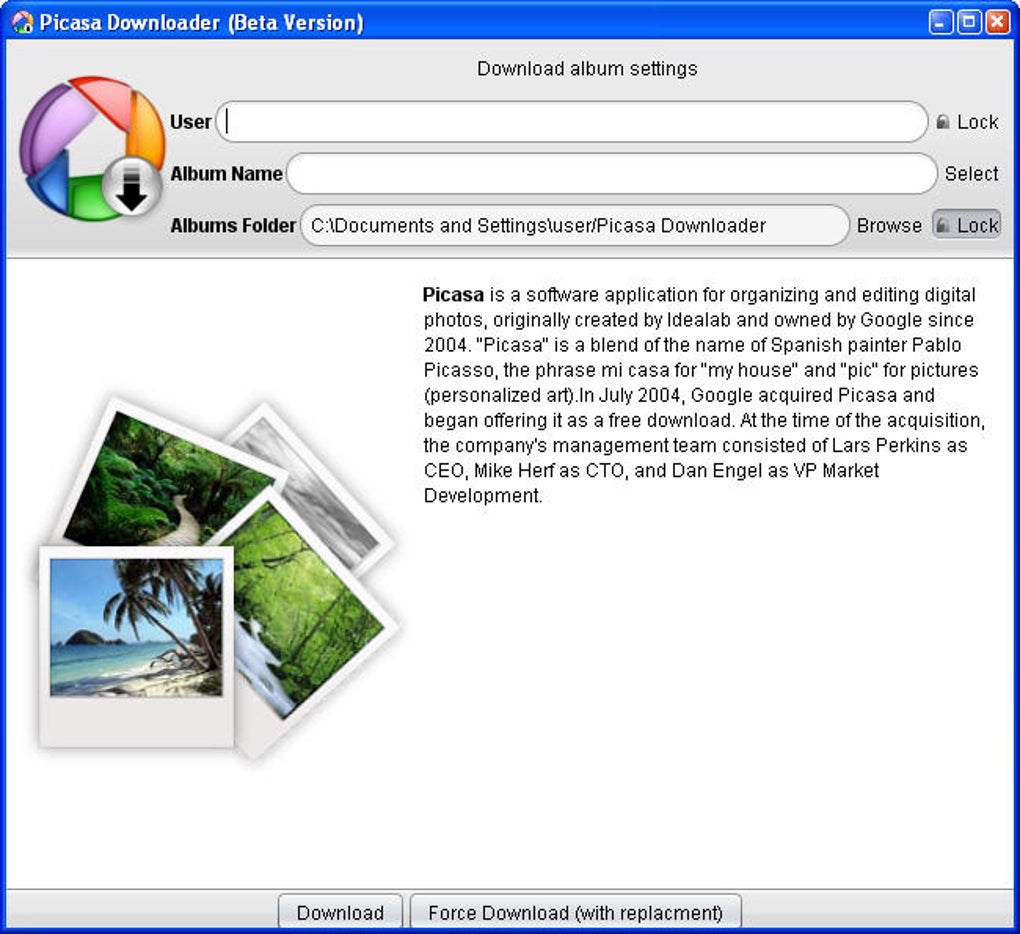The image size is (1020, 934).
Task: Click the stacked polaroid photos image
Action: 218,578
